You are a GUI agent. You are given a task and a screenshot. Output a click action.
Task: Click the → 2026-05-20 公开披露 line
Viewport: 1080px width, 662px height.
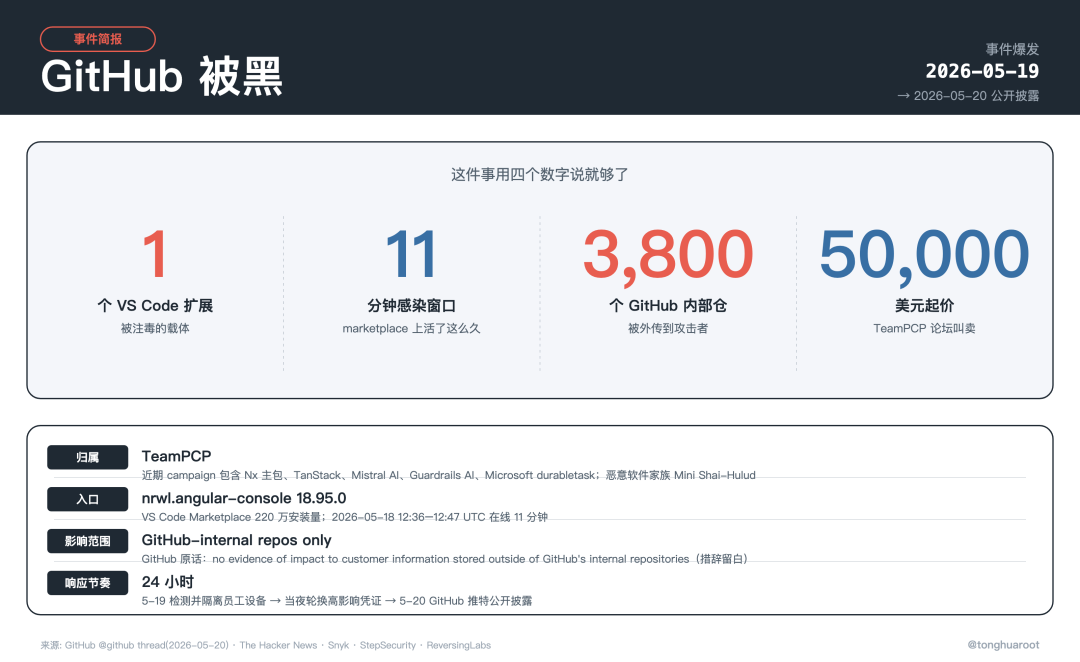pos(968,96)
